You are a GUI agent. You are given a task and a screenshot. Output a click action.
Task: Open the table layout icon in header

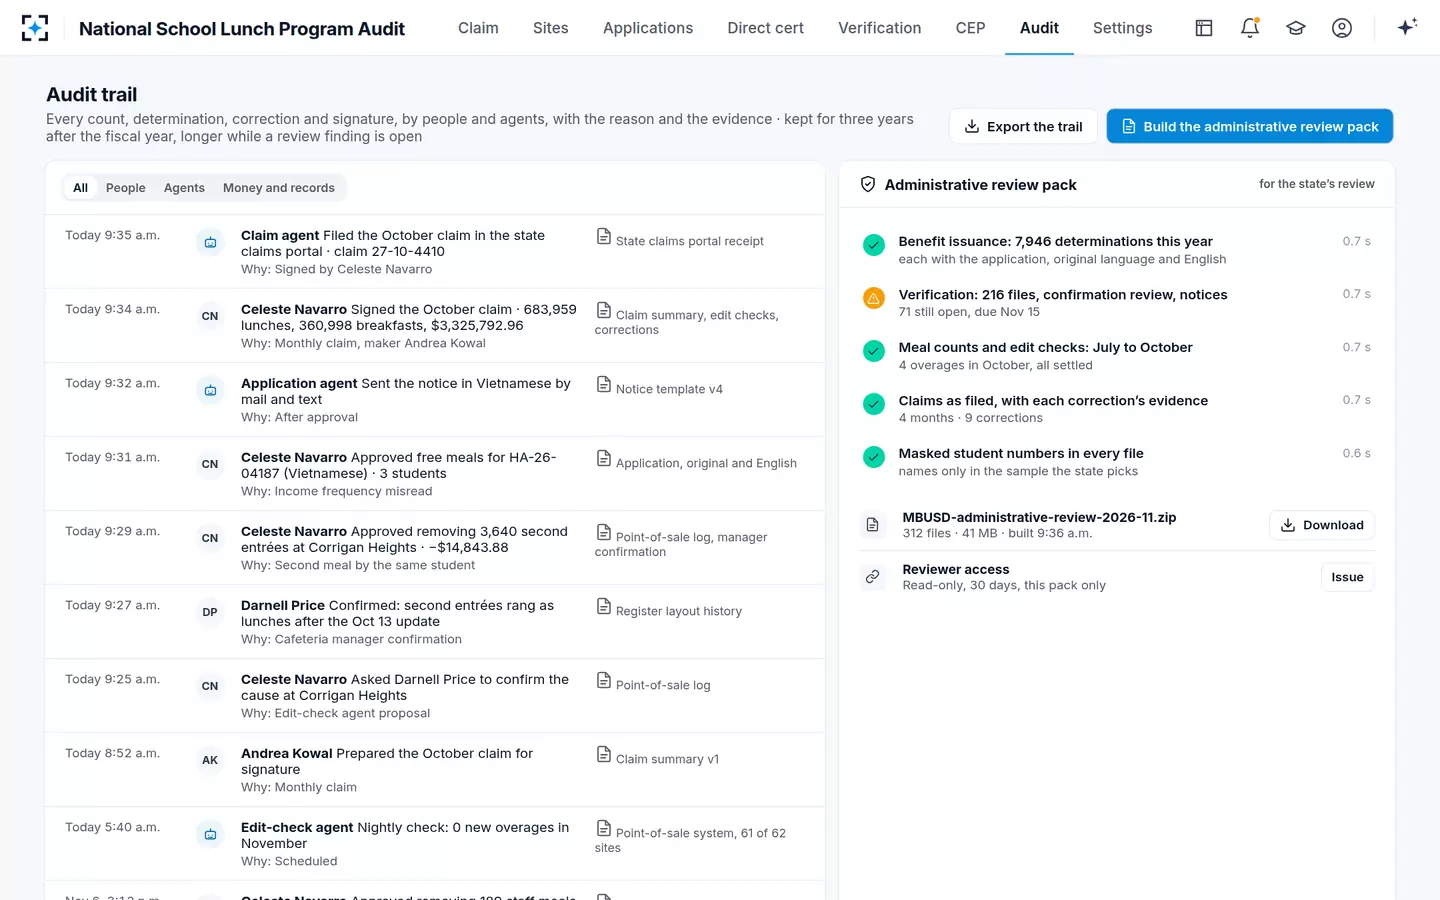[x=1204, y=28]
